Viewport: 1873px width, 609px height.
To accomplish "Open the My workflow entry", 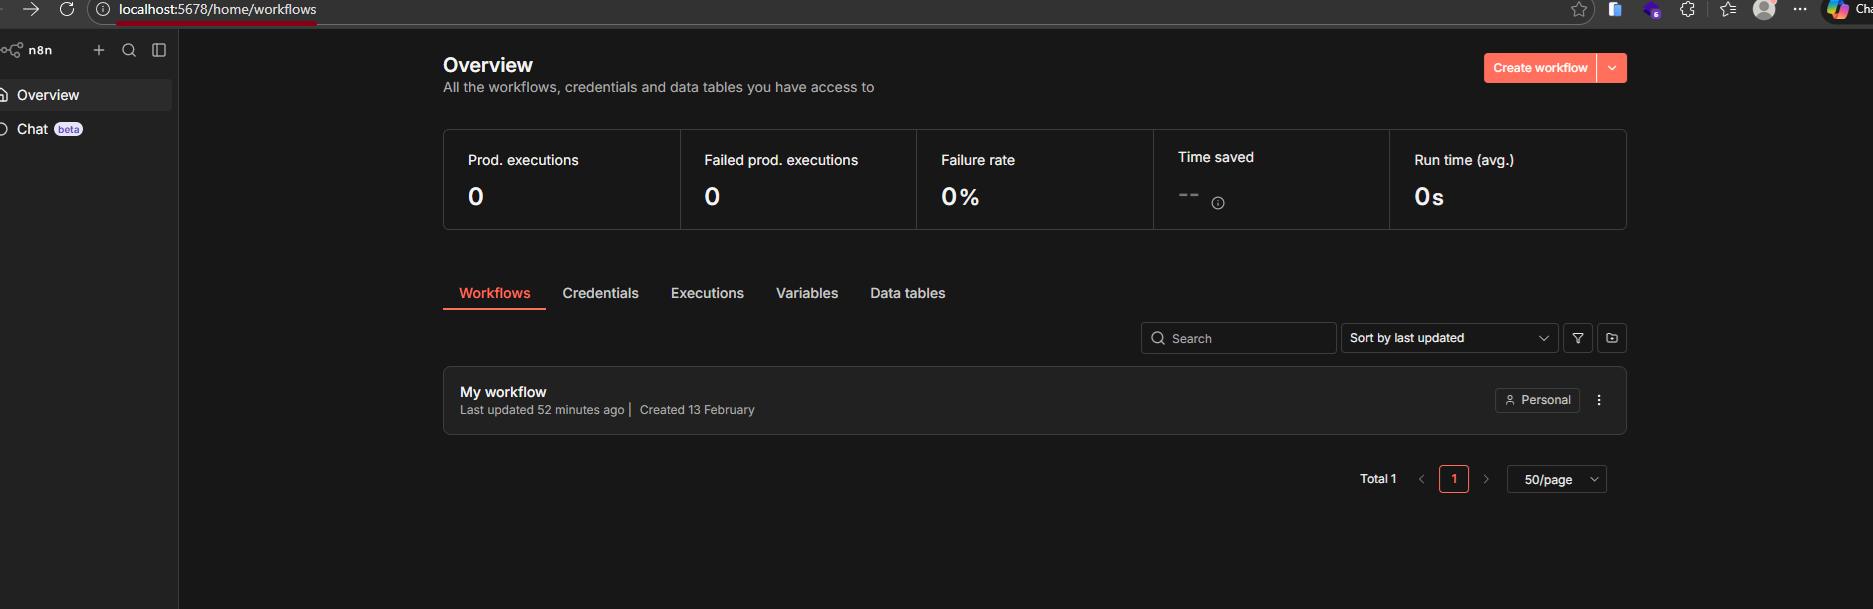I will pyautogui.click(x=503, y=392).
